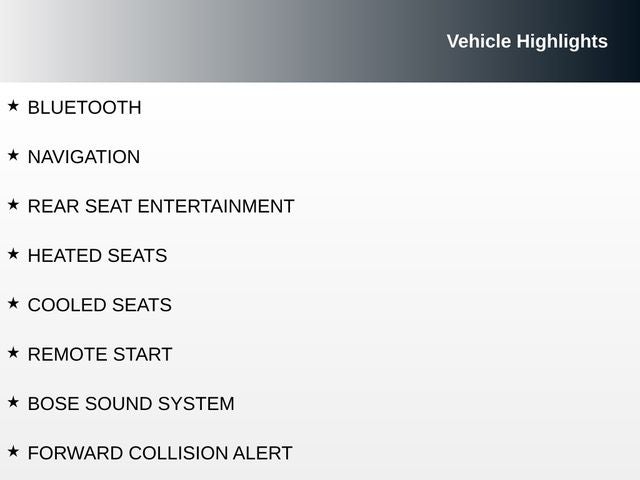Select the star bullet next to COOLED SEATS
The width and height of the screenshot is (640, 480).
click(13, 303)
